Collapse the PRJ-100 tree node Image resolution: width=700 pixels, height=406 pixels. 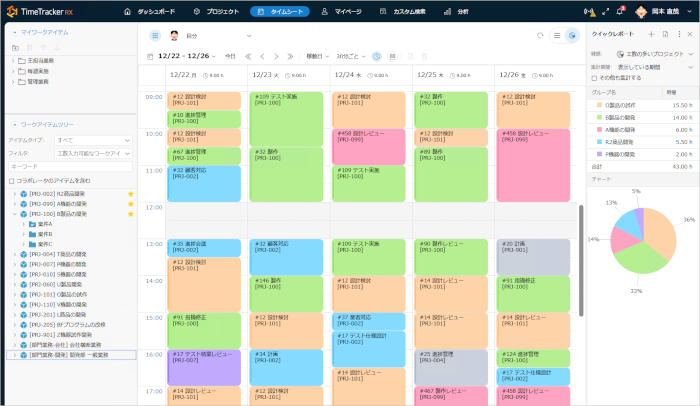pyautogui.click(x=15, y=214)
